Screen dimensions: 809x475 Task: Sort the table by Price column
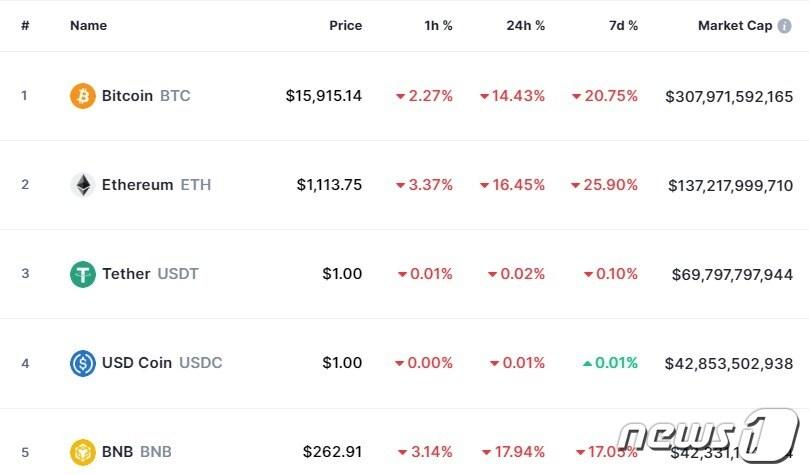pos(345,26)
